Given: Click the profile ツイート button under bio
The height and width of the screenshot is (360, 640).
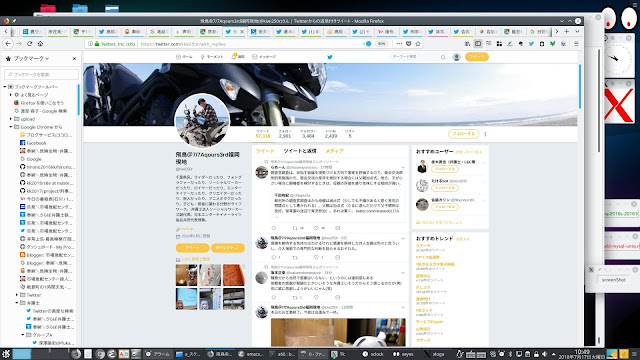Looking at the screenshot, I should point(192,248).
